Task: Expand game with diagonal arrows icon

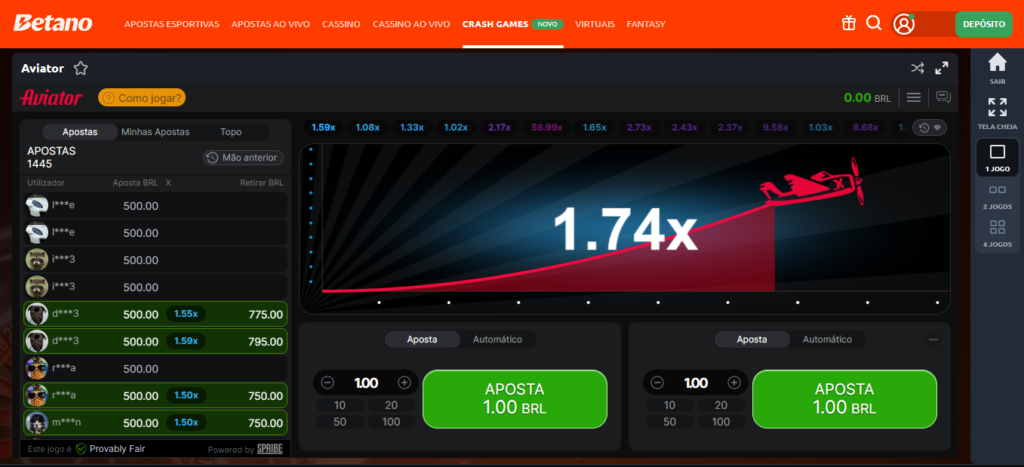Action: [x=941, y=68]
